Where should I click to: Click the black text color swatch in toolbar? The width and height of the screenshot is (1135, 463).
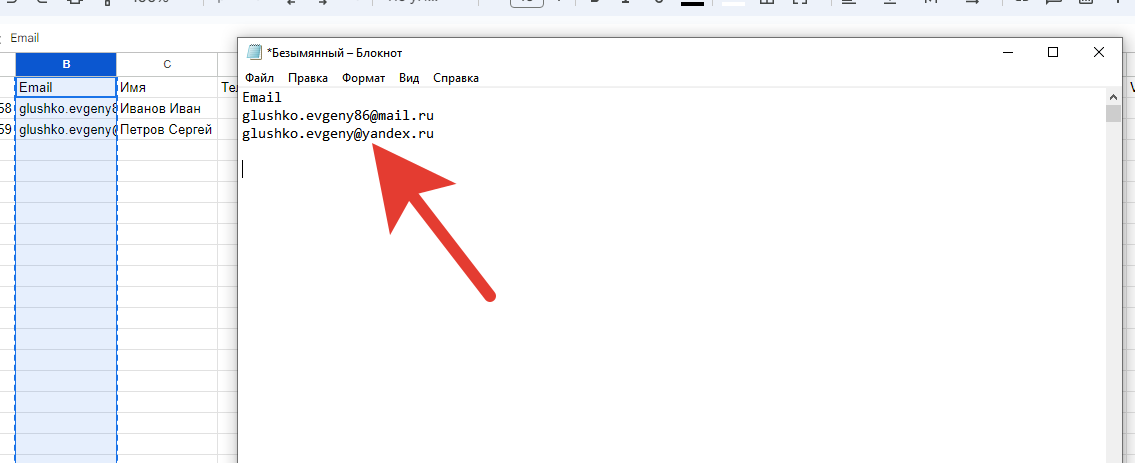coord(692,3)
